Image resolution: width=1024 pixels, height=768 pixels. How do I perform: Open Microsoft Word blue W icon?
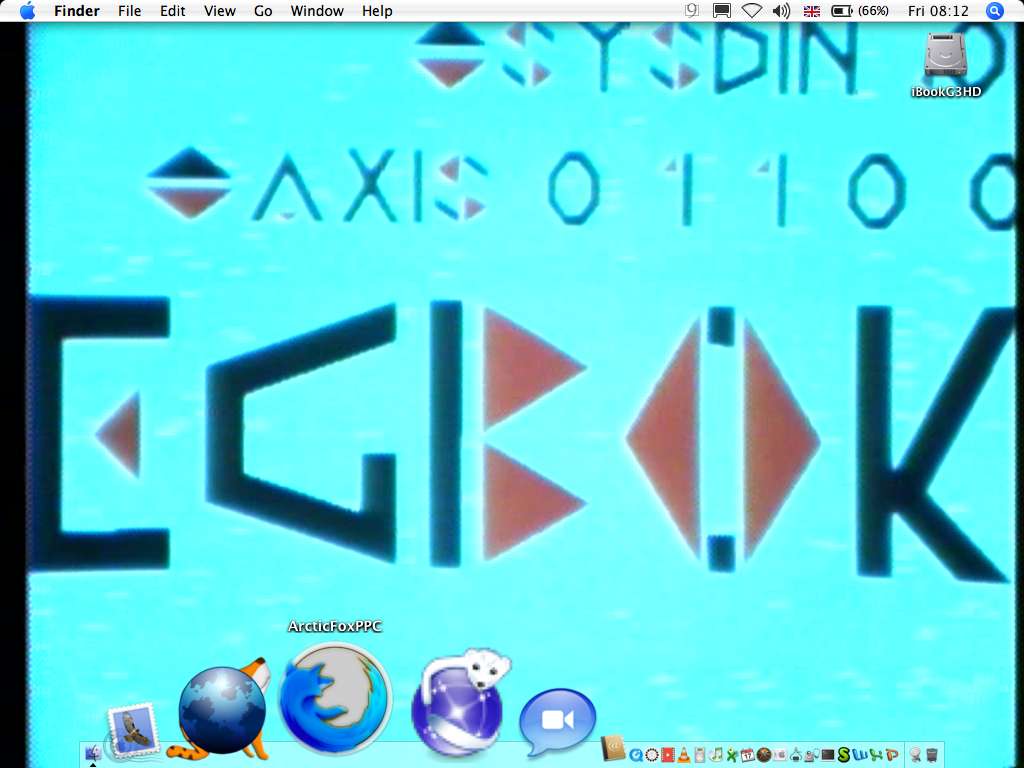[x=859, y=755]
